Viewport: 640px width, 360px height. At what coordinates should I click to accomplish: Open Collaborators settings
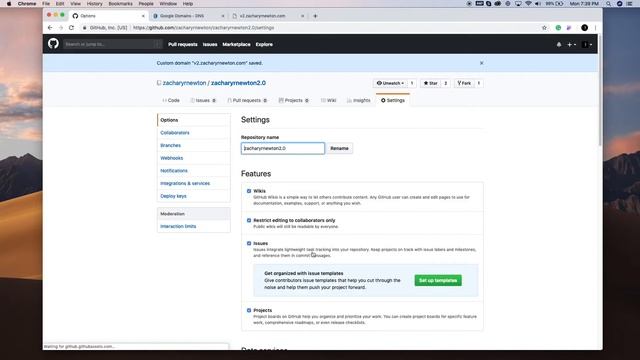175,133
